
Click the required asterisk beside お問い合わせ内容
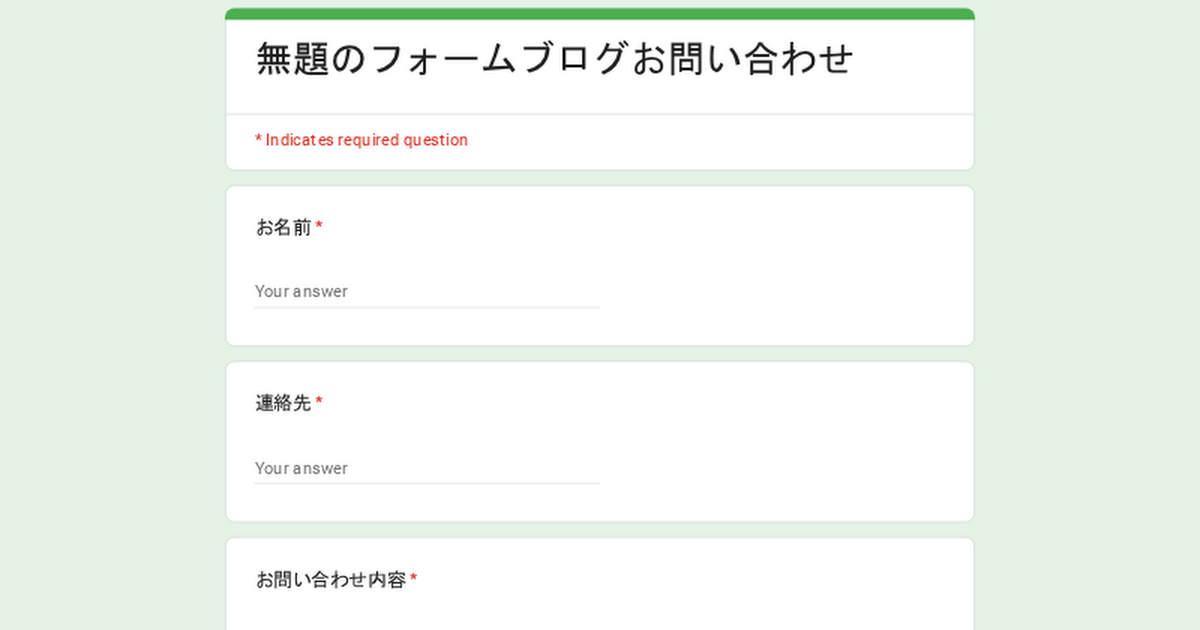point(414,580)
